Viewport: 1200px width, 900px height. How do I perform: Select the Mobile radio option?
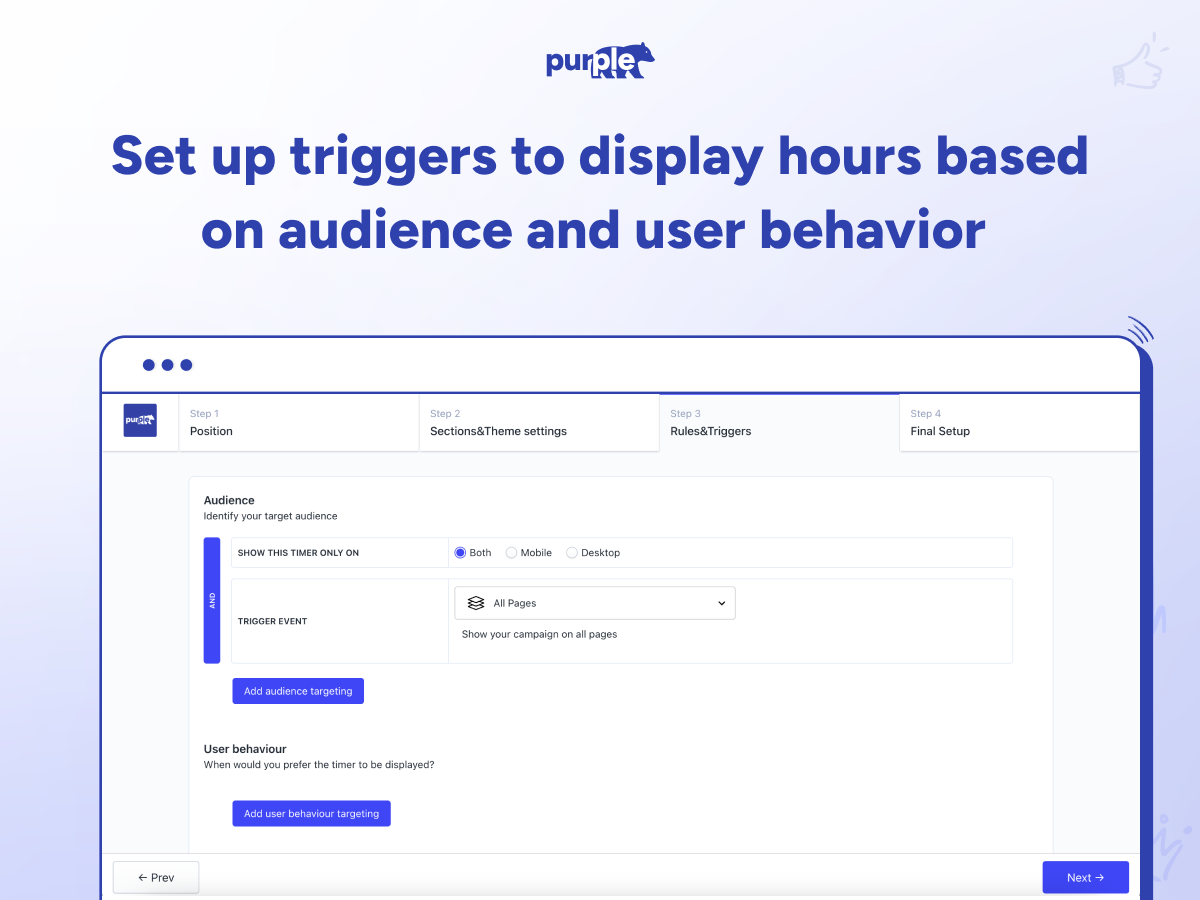[x=511, y=552]
